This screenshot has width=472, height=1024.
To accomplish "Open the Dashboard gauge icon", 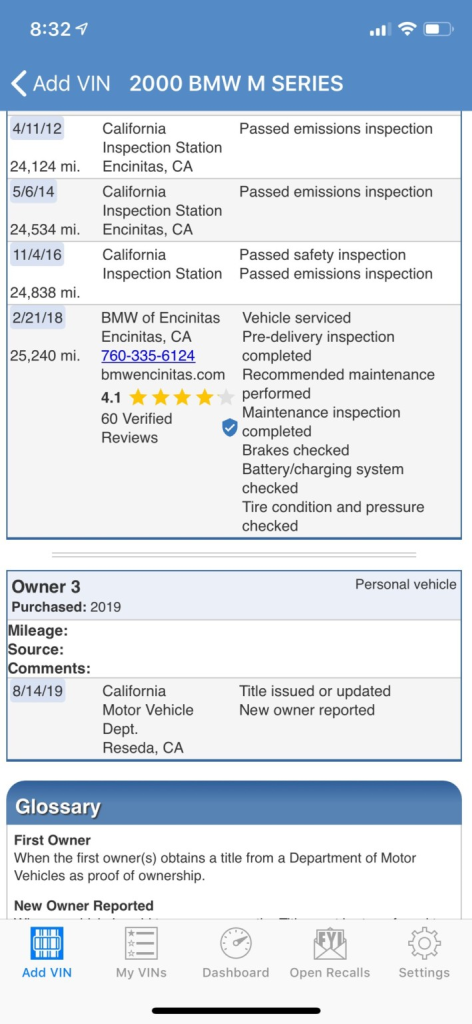I will 236,944.
